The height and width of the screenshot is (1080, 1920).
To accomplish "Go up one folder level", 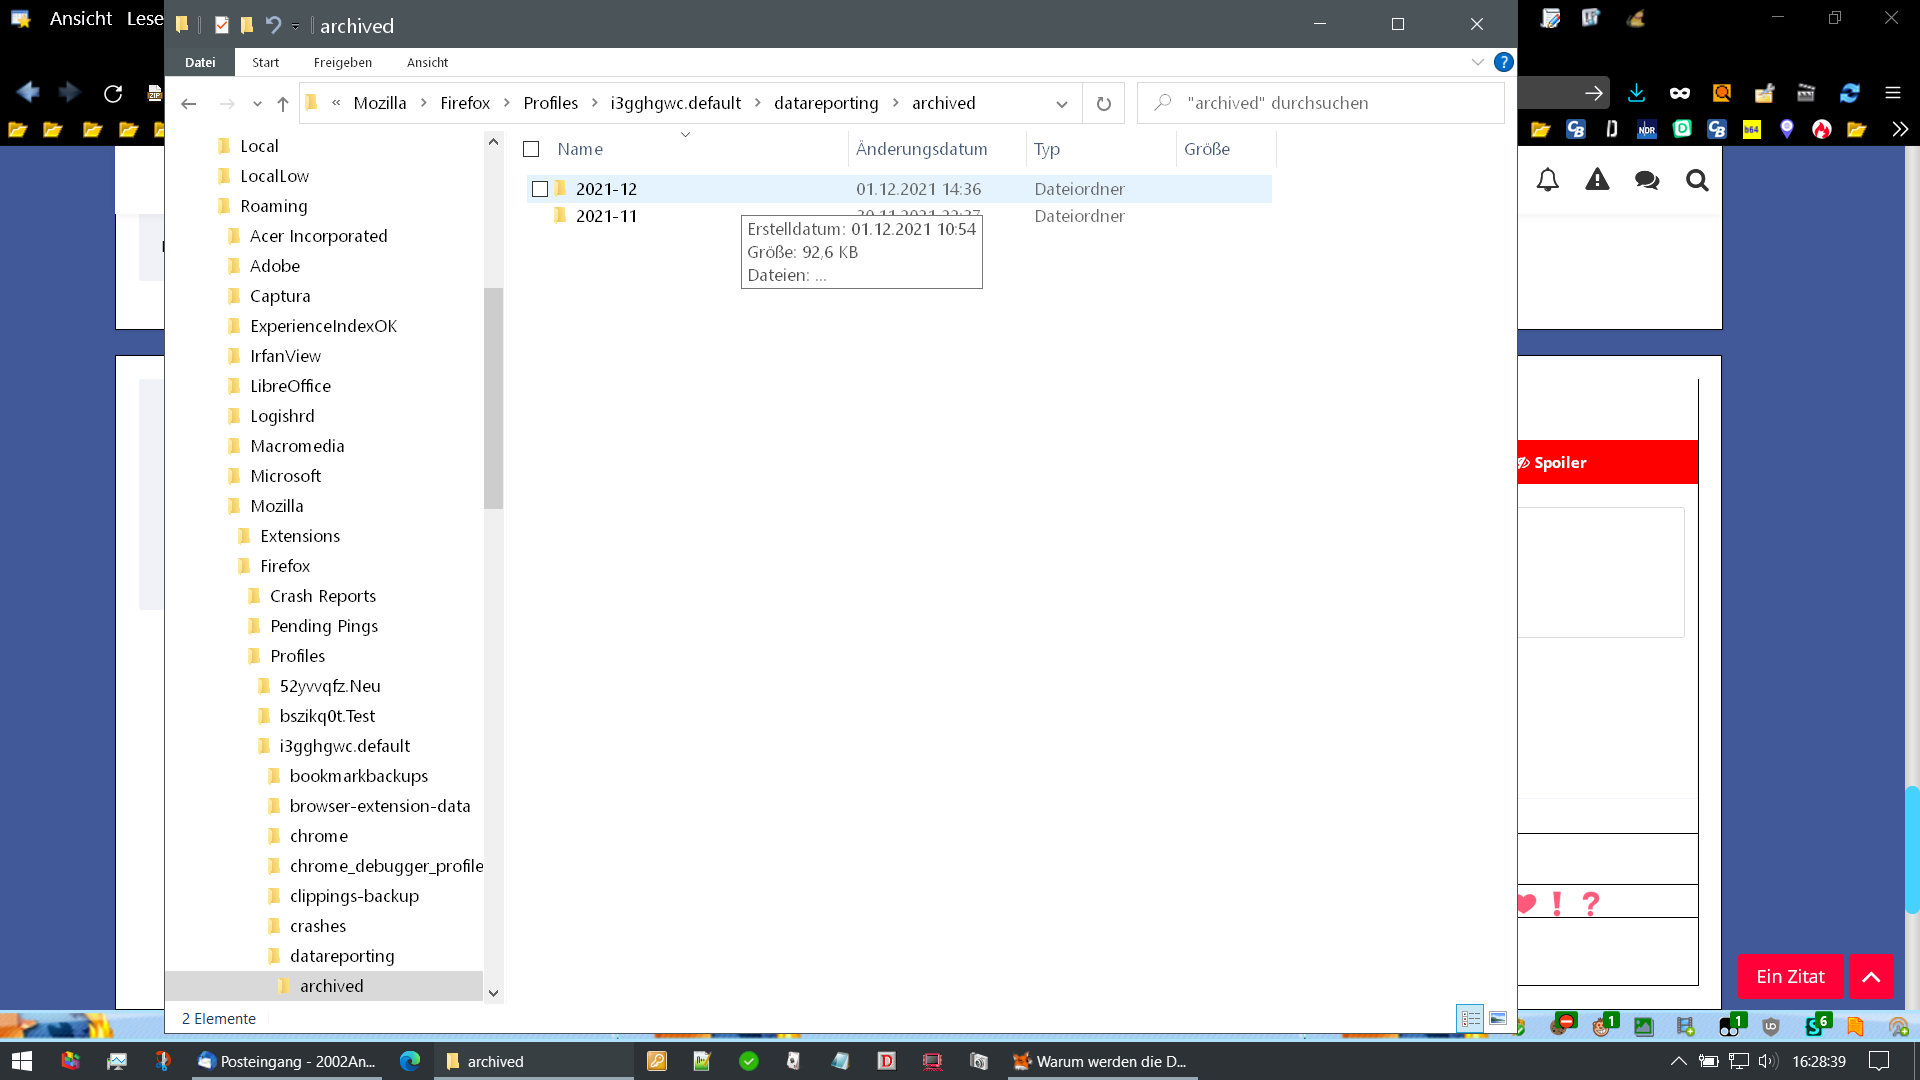I will [x=283, y=103].
